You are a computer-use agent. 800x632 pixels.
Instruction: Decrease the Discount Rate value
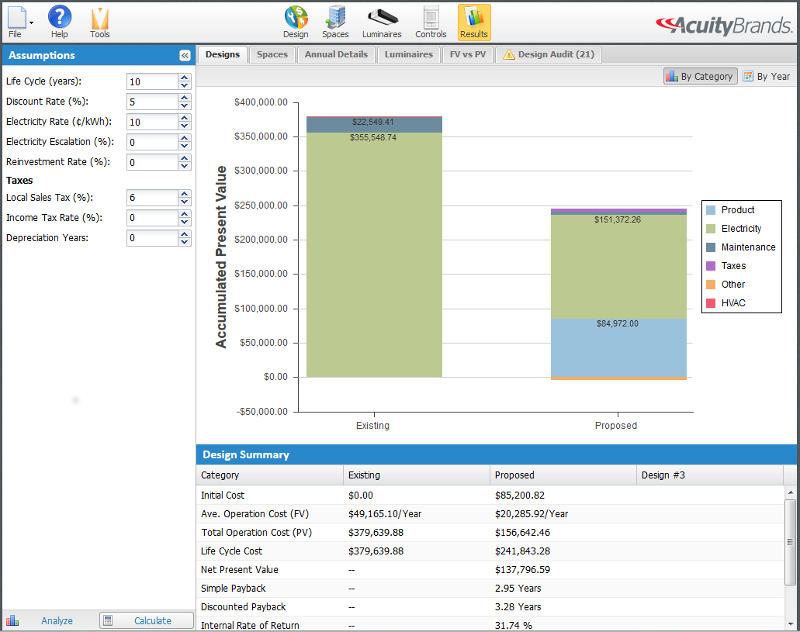pos(185,105)
